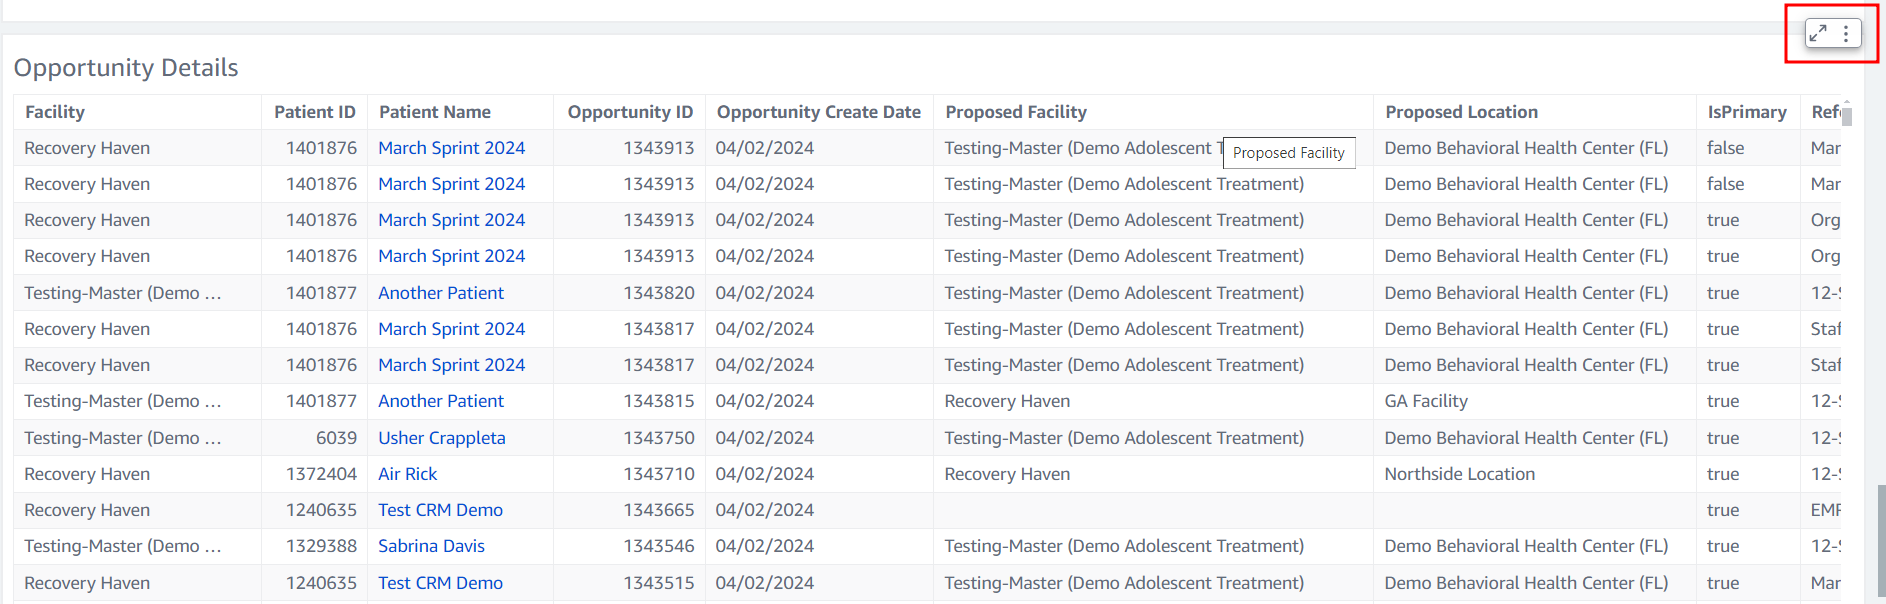Open the Usher Crappleta patient link

441,438
